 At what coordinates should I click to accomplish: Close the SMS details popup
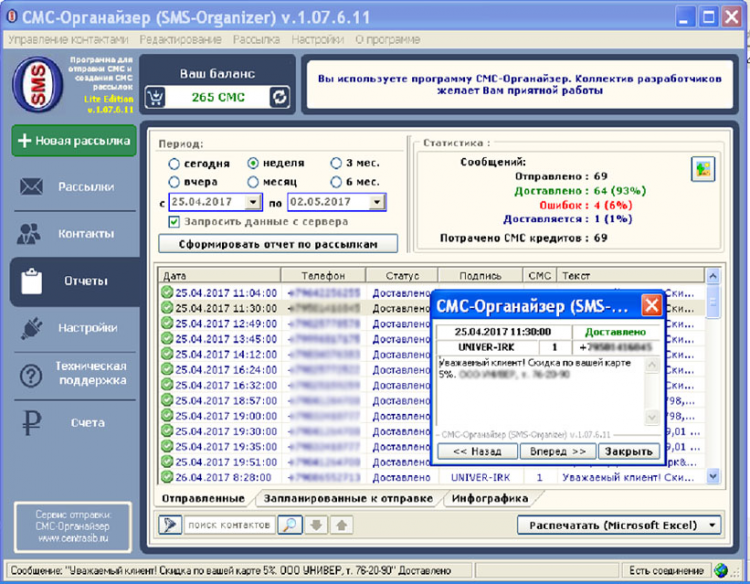651,305
